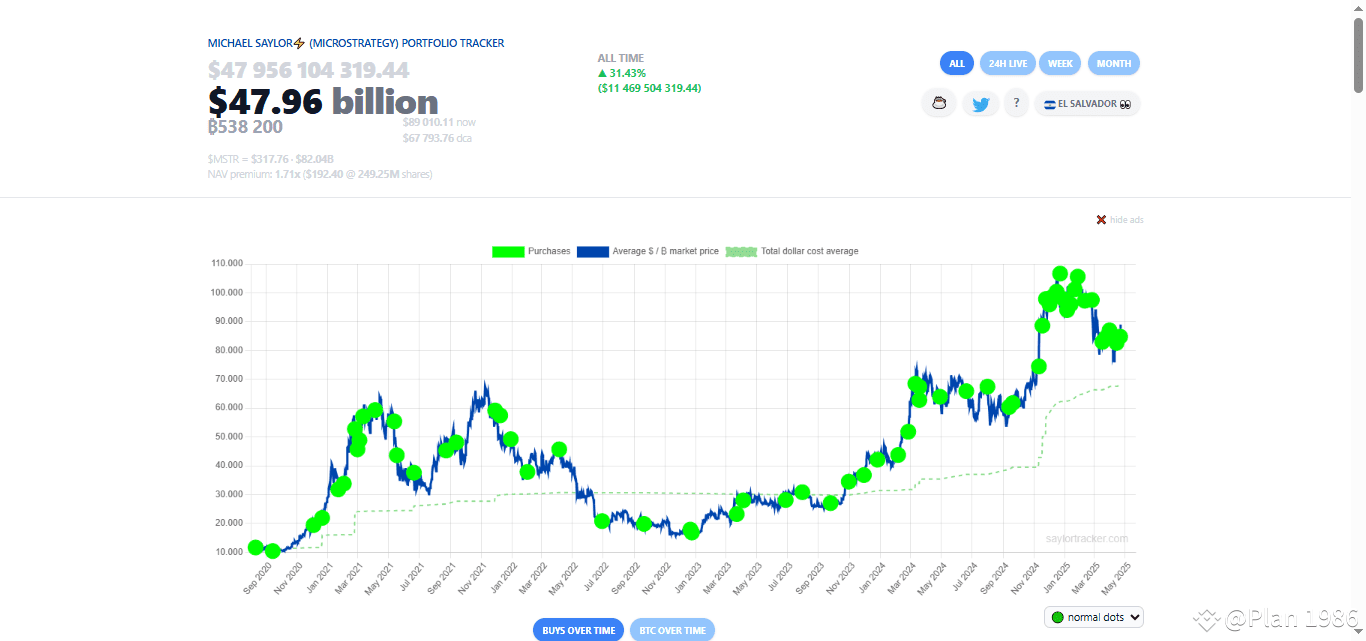Click the coffee cup donation icon

click(938, 103)
